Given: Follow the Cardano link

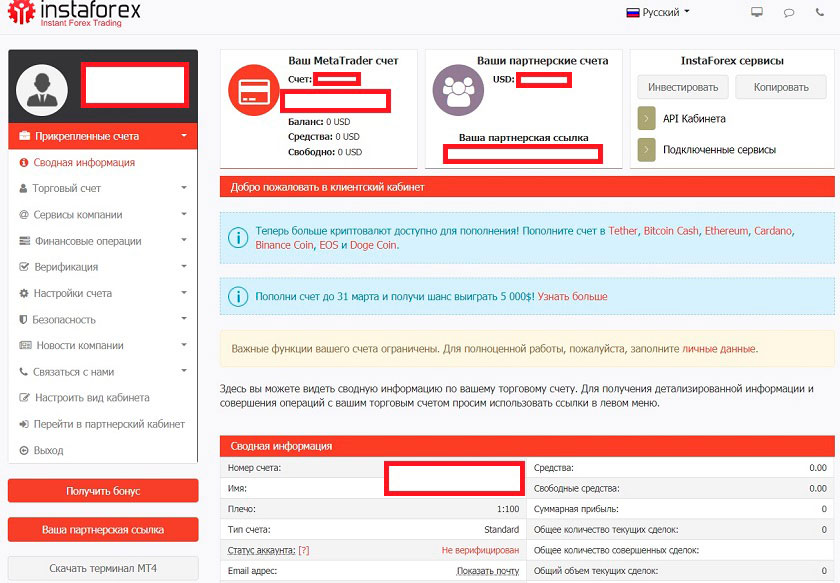Looking at the screenshot, I should pos(773,230).
